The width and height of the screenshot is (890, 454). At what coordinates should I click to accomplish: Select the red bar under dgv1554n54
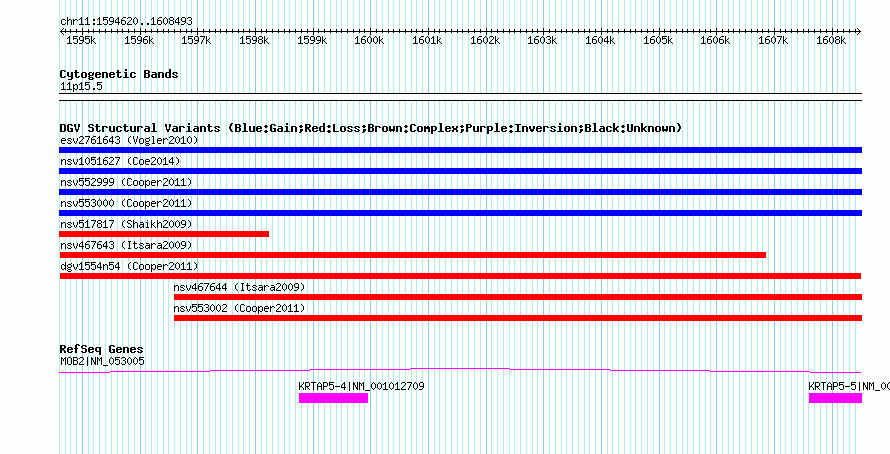(x=460, y=276)
